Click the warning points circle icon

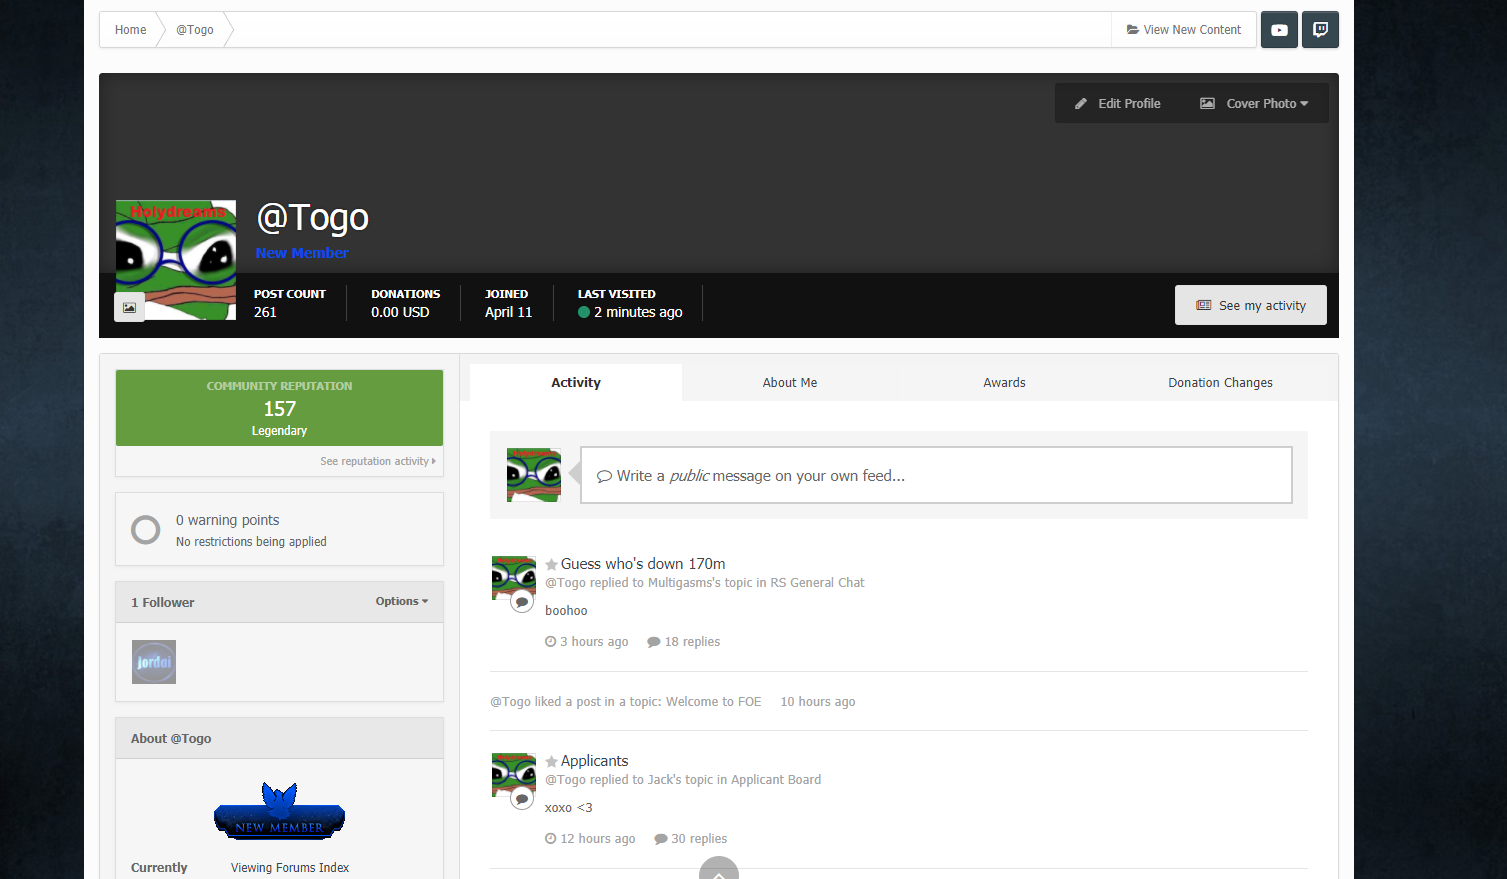(146, 530)
